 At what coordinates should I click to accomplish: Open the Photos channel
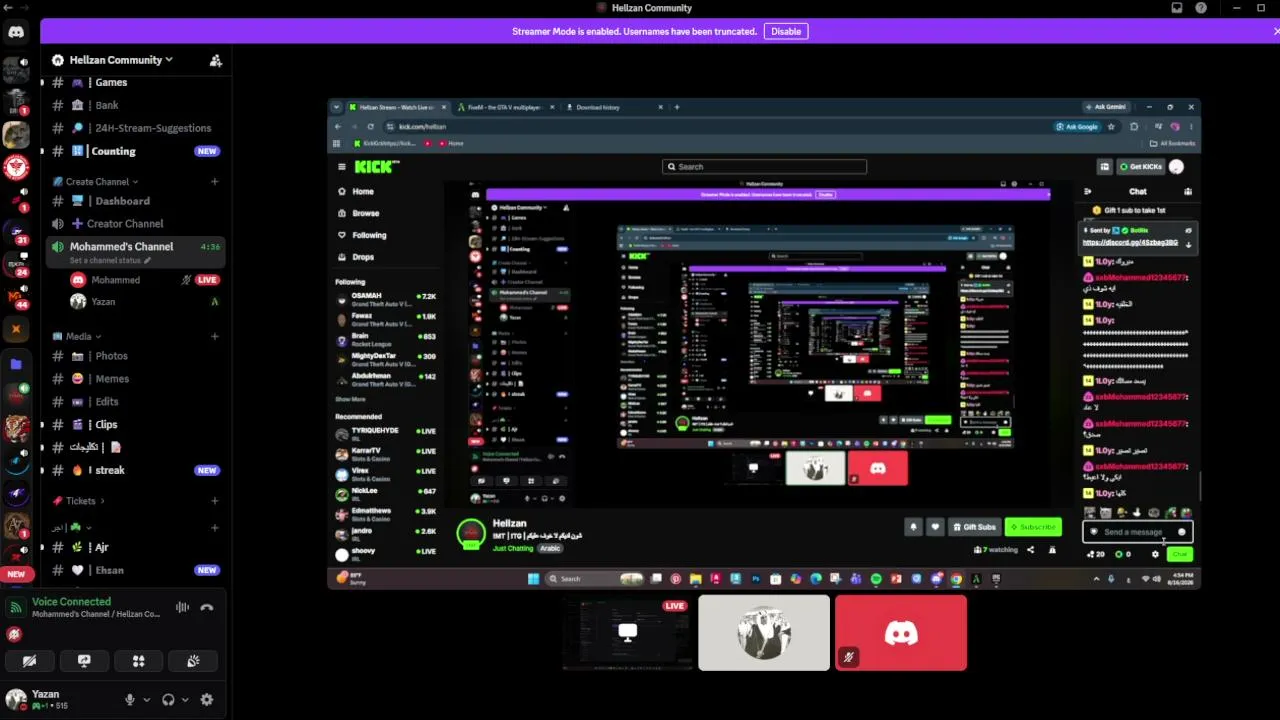pyautogui.click(x=135, y=356)
